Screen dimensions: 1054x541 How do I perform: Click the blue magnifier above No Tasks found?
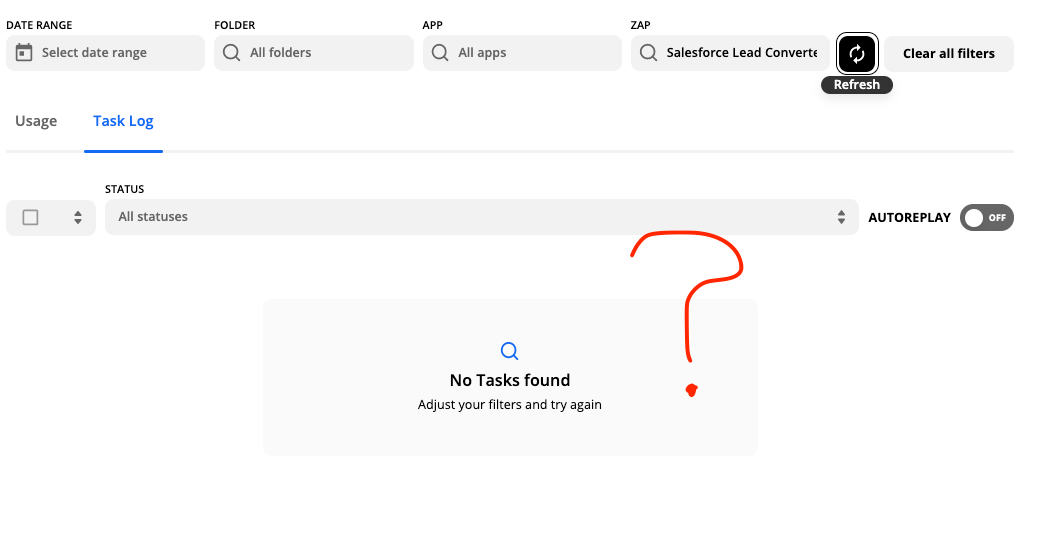pos(510,351)
